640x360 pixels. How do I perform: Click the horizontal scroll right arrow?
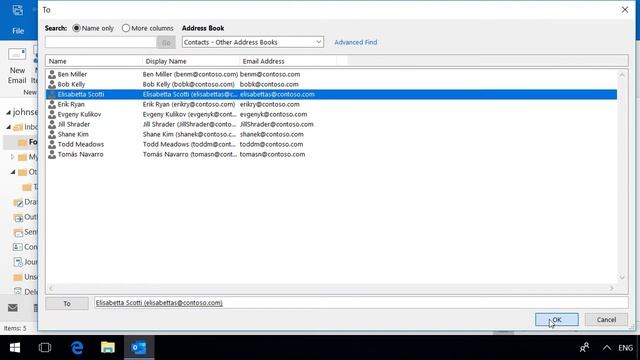click(x=611, y=288)
